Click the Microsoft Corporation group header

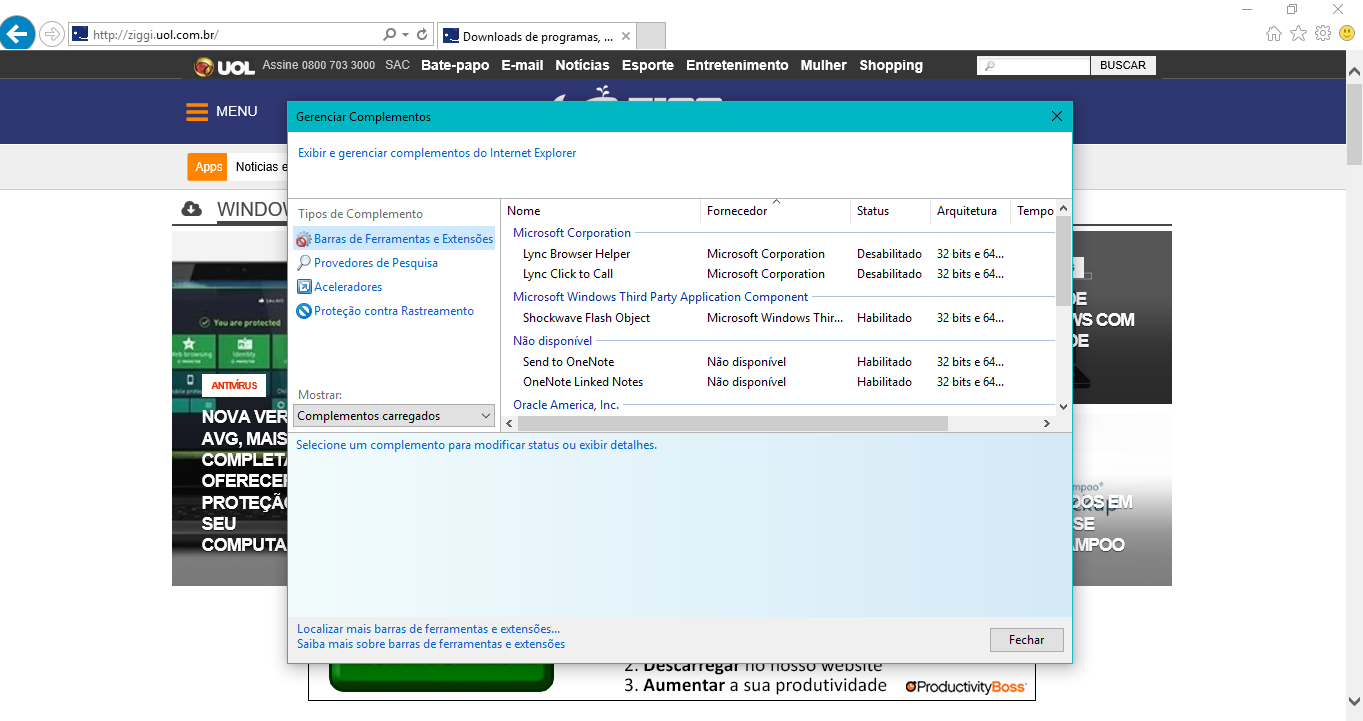pos(572,233)
